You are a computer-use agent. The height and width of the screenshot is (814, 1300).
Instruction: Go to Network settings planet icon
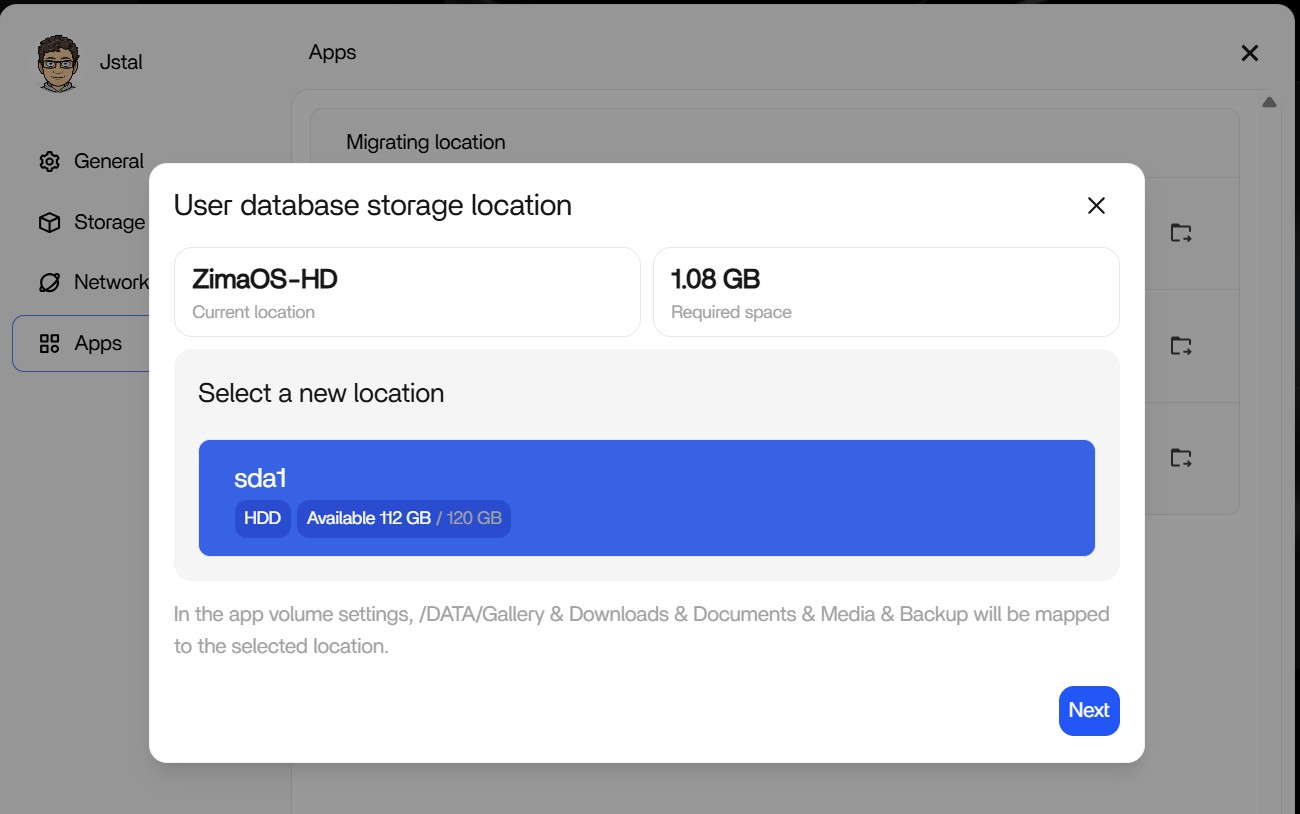(x=49, y=282)
